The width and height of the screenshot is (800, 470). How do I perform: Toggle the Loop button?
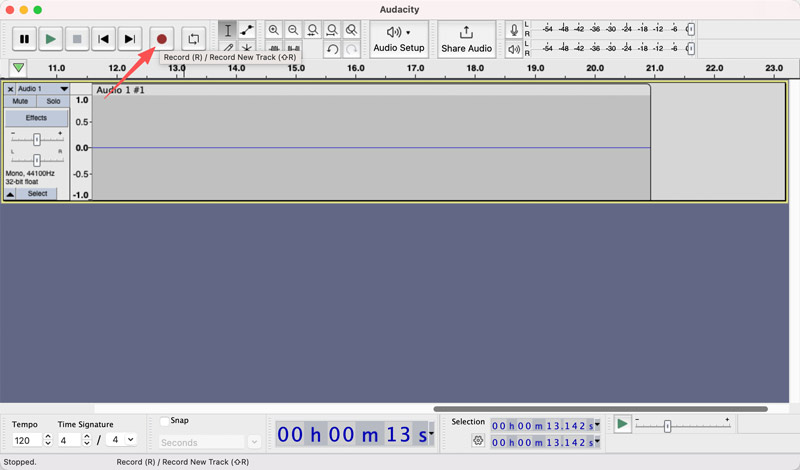(x=193, y=39)
